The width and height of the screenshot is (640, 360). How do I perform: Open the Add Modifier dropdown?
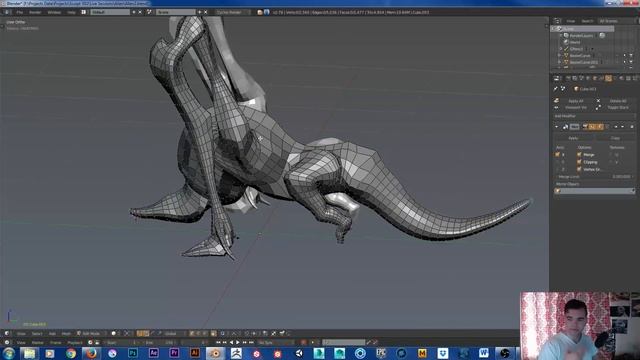click(x=594, y=116)
